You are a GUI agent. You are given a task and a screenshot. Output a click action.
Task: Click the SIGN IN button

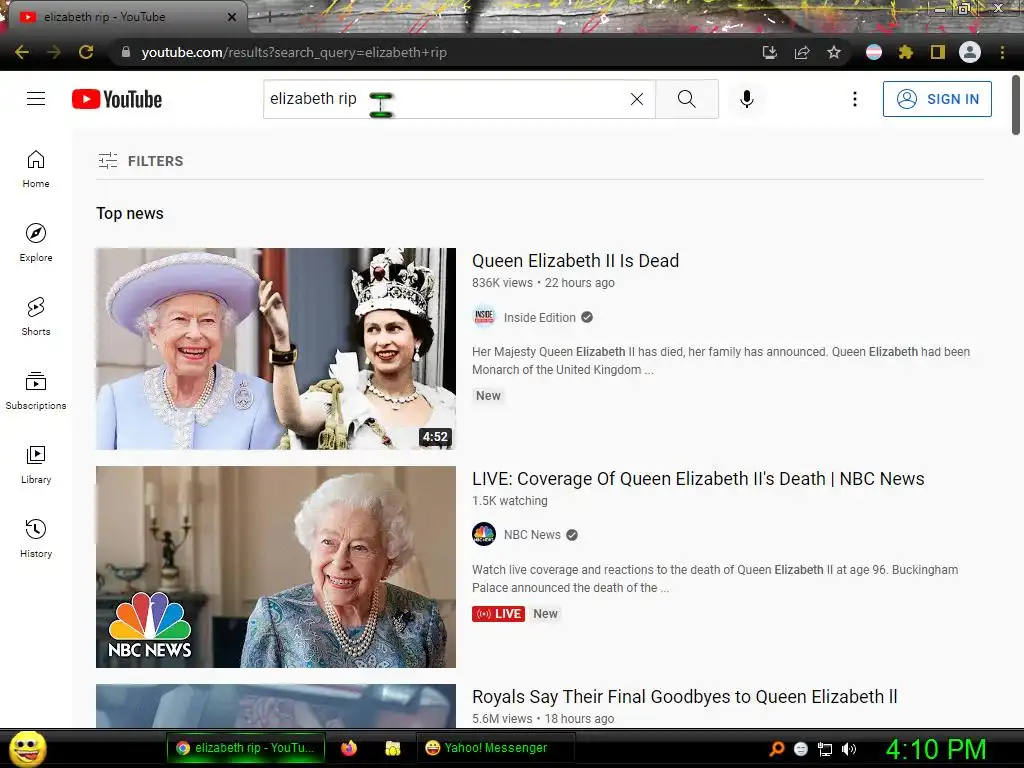pos(937,99)
